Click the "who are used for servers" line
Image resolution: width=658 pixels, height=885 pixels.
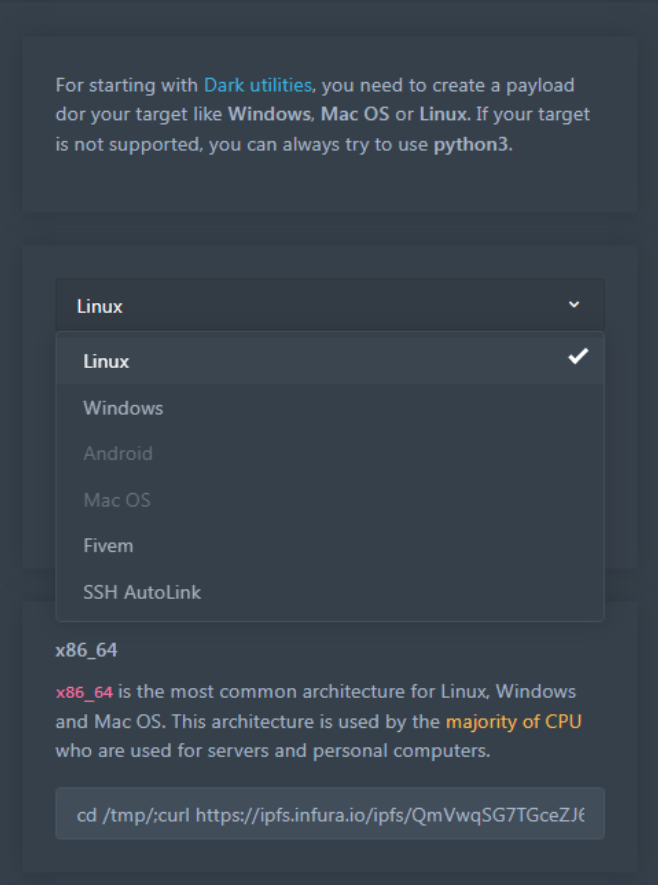click(272, 750)
